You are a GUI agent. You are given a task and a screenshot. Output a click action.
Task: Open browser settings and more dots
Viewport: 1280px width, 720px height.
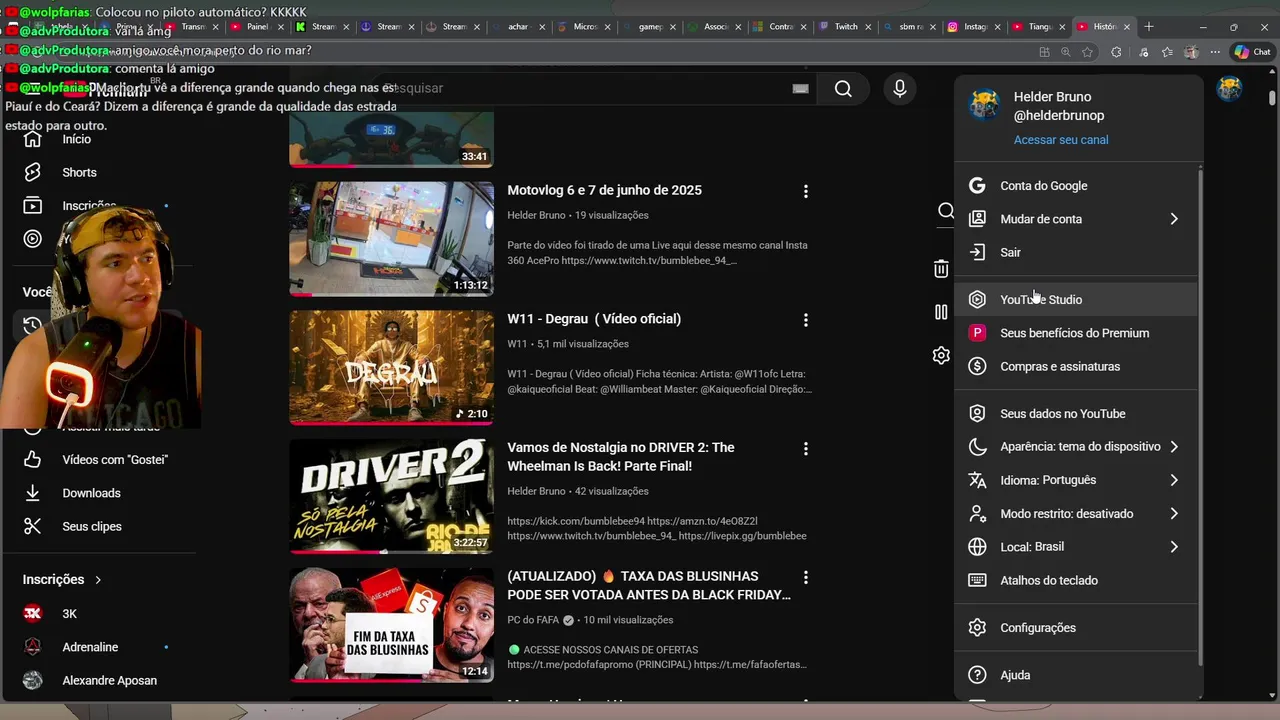coord(1215,52)
